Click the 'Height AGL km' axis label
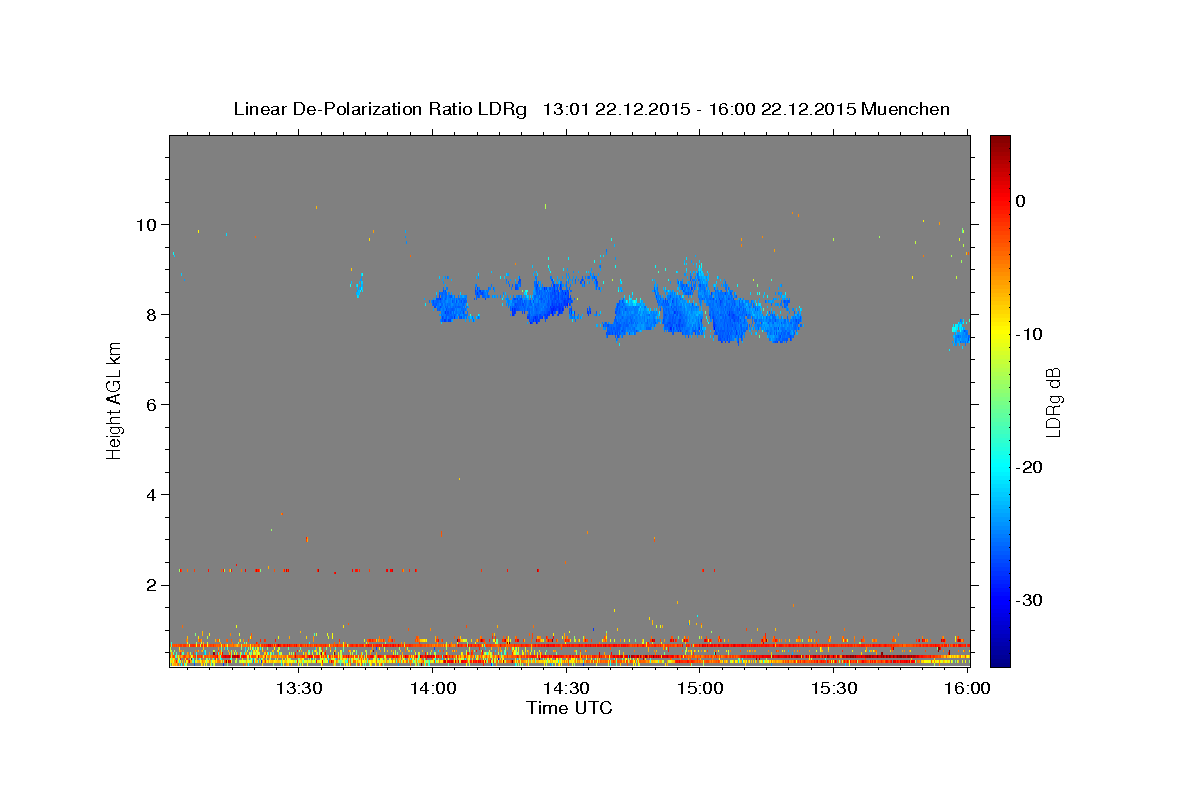The image size is (1200, 800). tap(115, 400)
